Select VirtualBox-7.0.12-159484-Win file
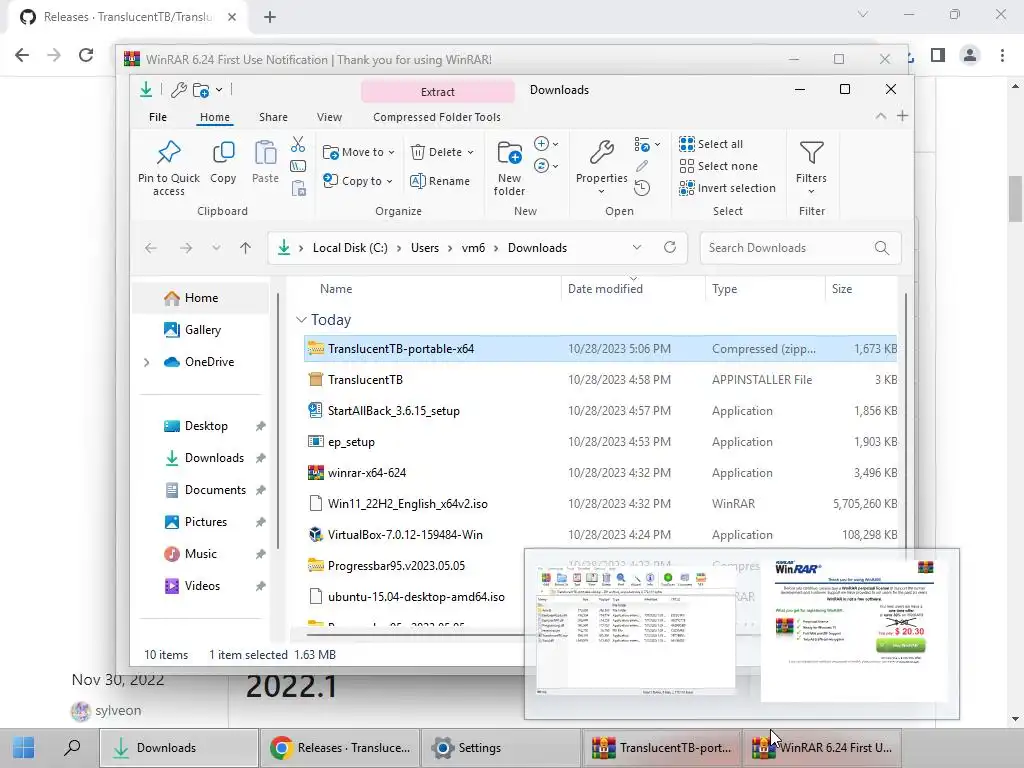 pyautogui.click(x=601, y=535)
